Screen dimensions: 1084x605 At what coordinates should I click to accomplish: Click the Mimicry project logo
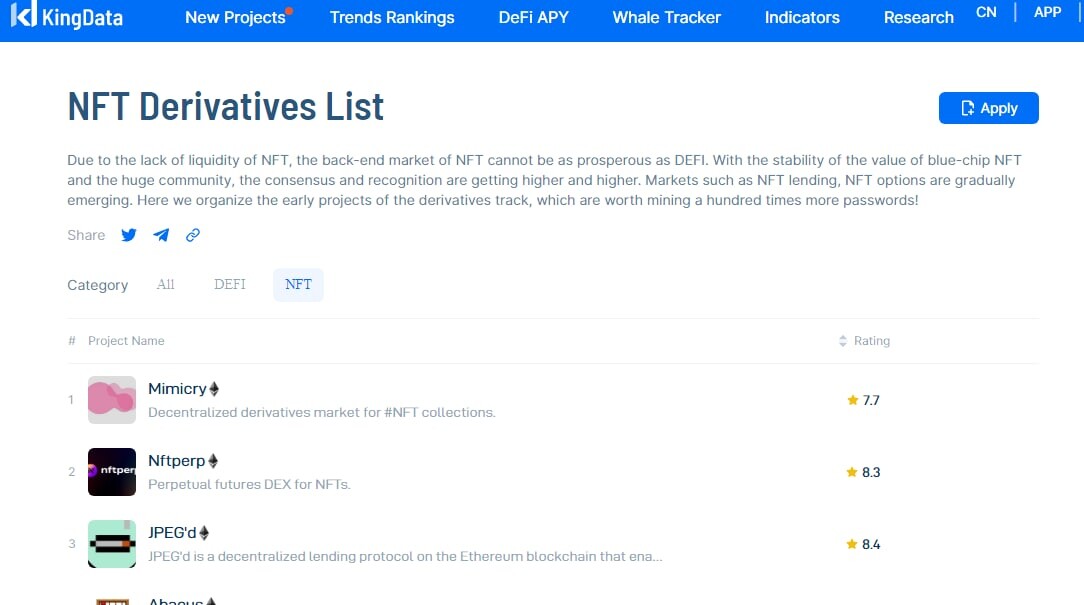pos(112,400)
